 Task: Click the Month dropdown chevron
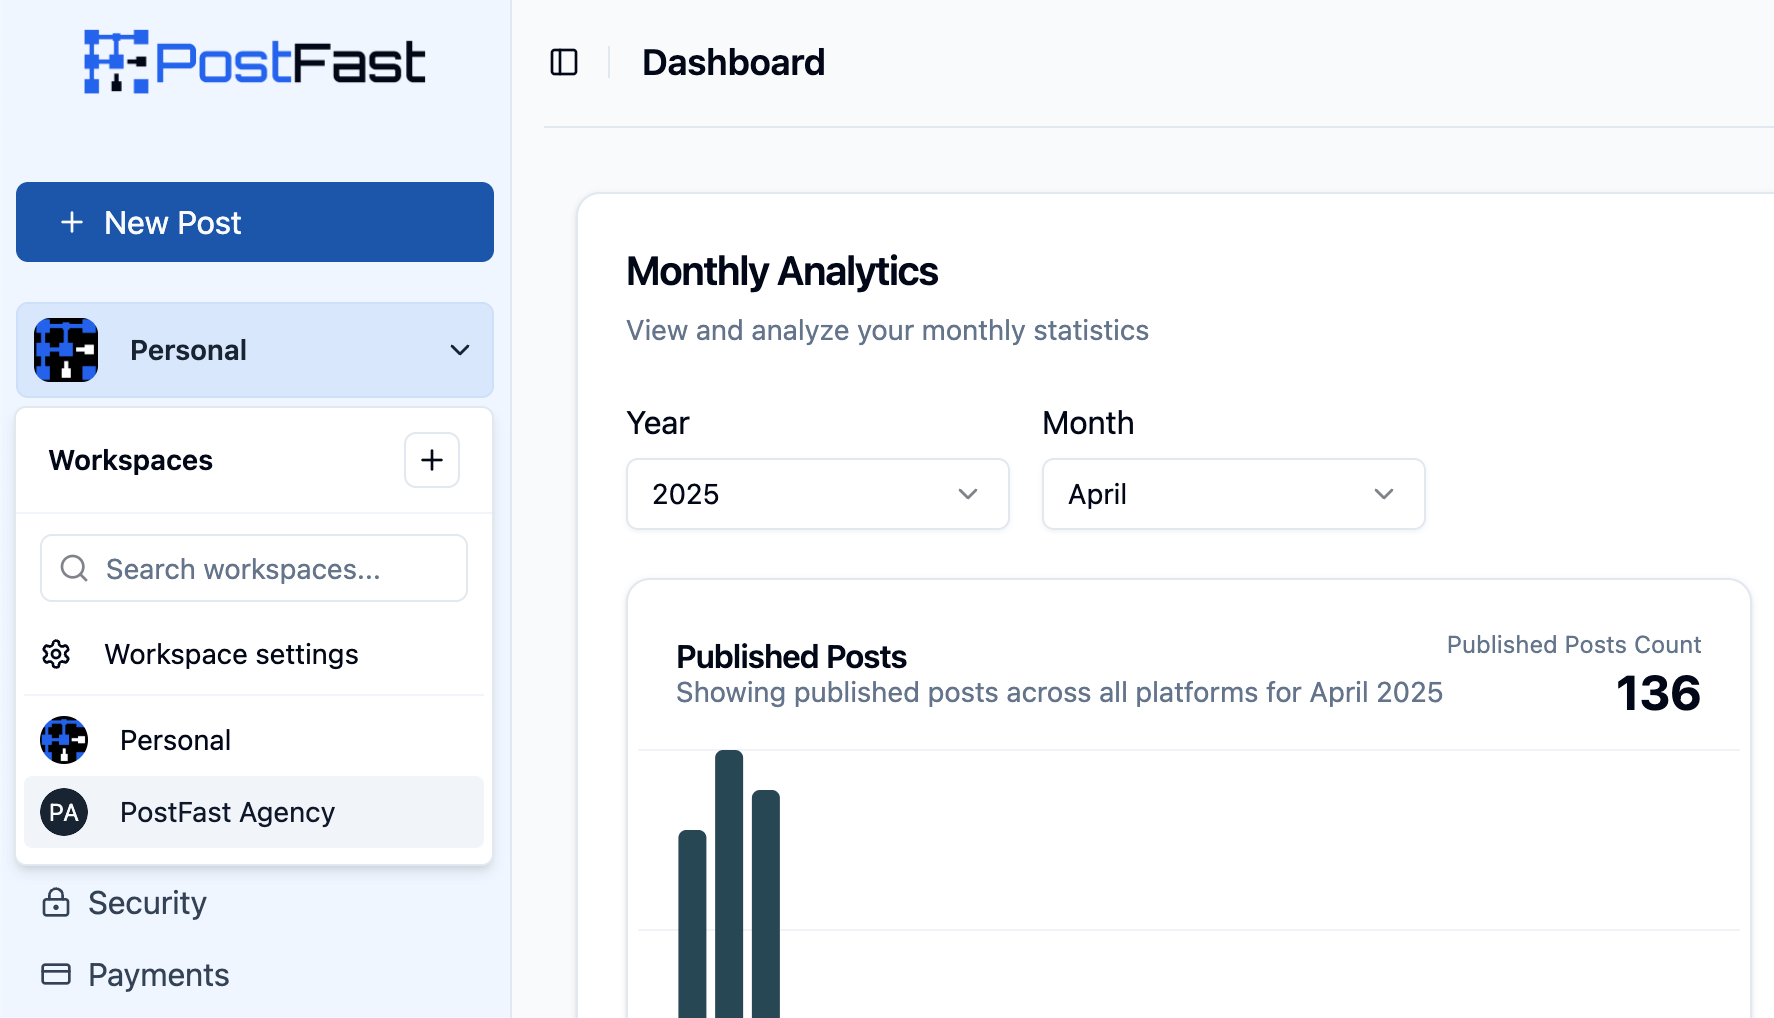coord(1384,494)
